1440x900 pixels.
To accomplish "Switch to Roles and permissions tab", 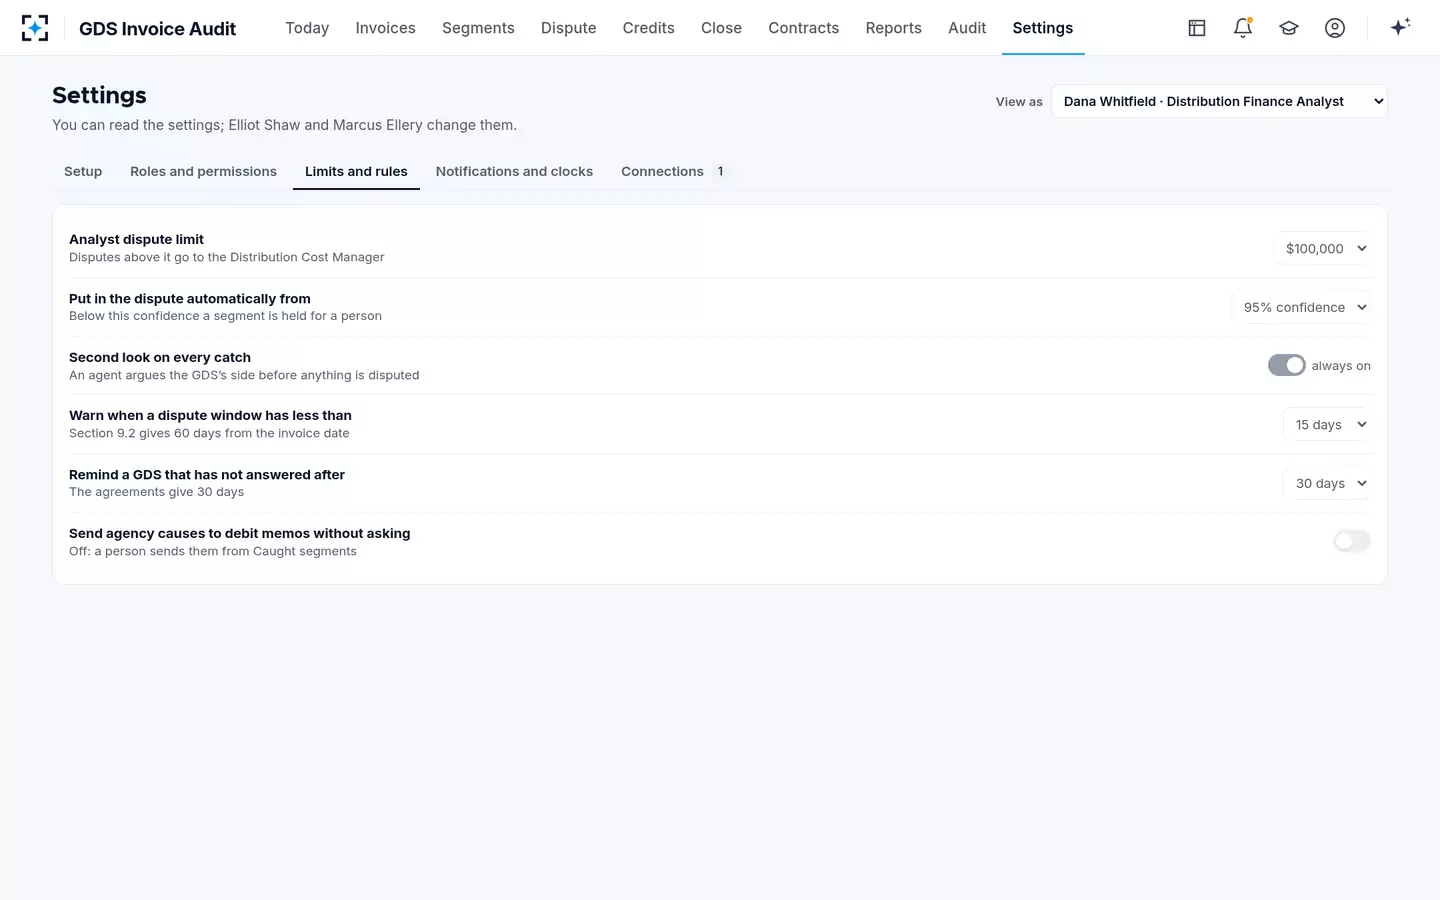I will point(203,171).
